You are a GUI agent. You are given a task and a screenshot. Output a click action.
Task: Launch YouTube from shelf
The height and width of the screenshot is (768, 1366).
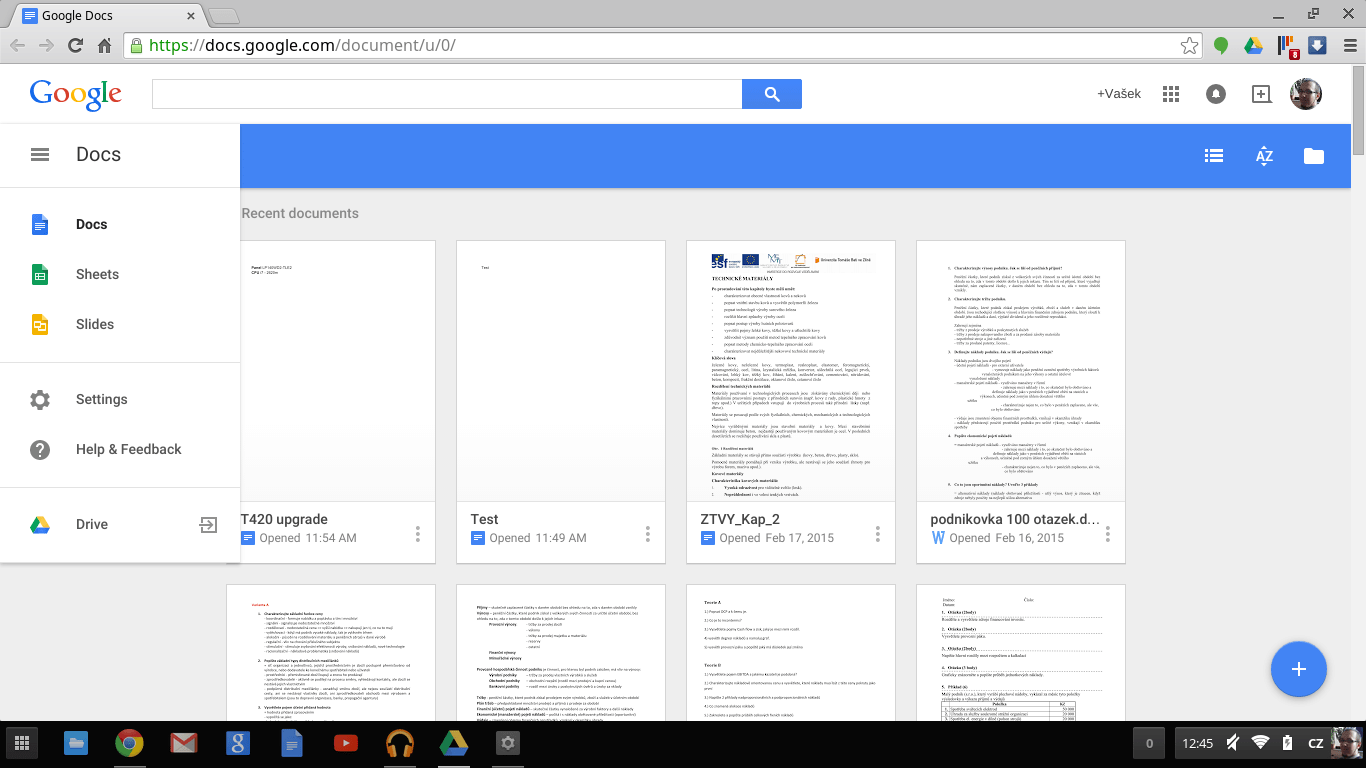click(346, 743)
